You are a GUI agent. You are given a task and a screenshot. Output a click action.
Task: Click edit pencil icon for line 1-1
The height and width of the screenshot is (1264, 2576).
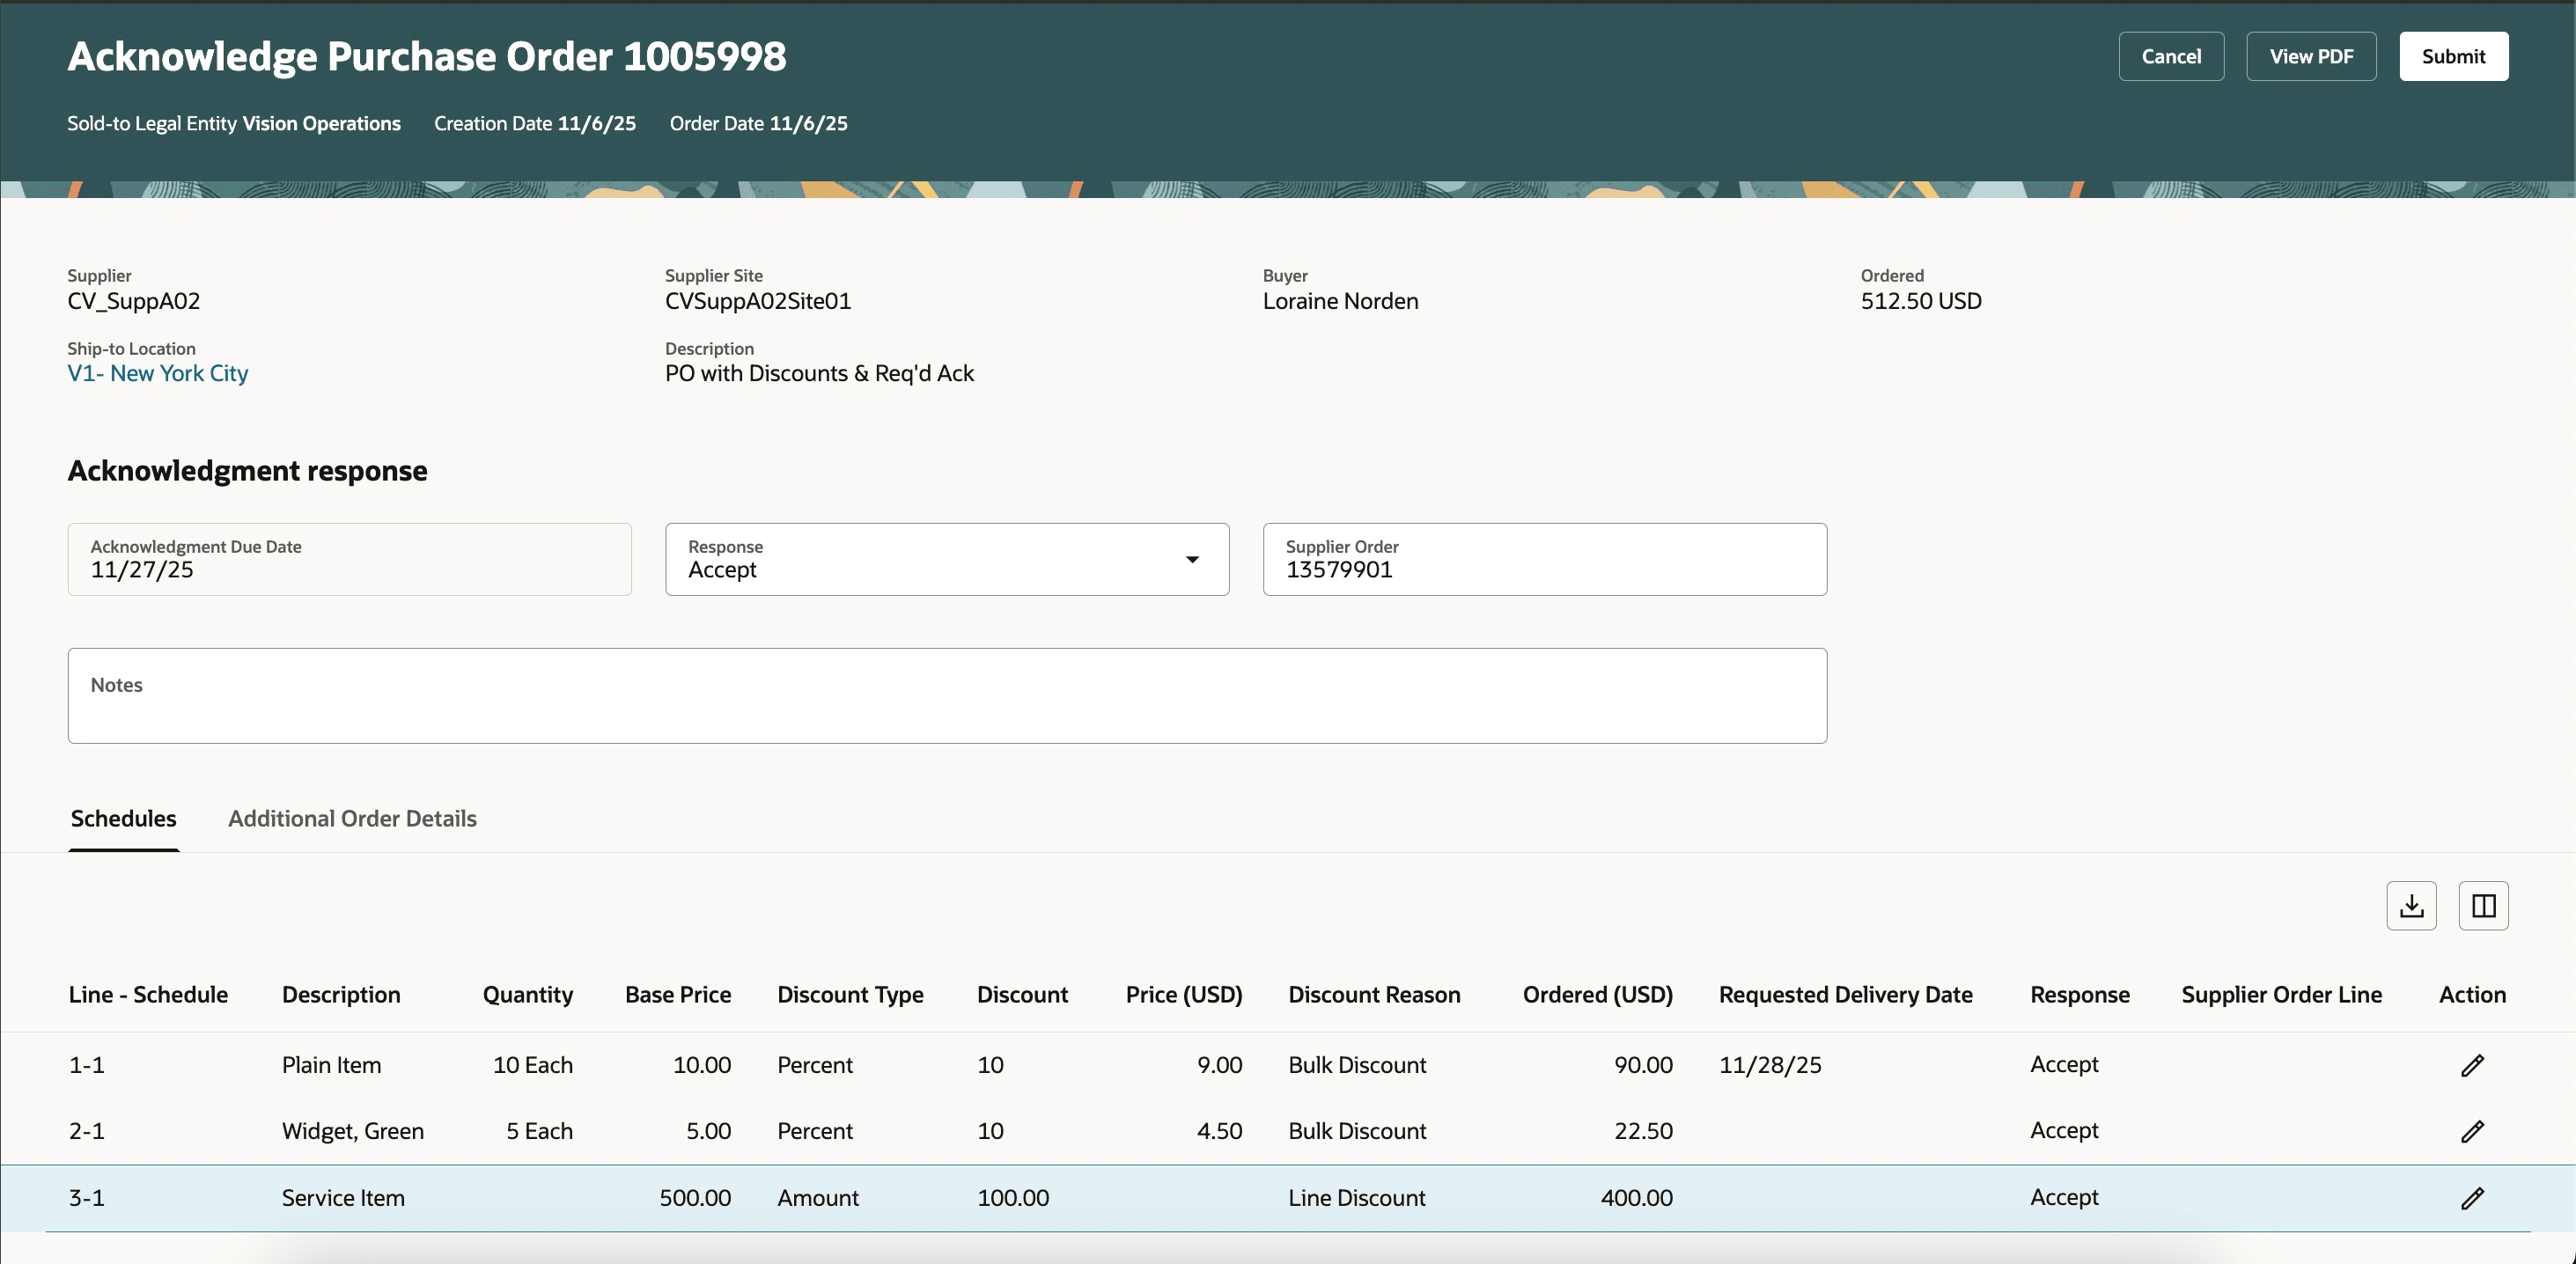coord(2472,1065)
